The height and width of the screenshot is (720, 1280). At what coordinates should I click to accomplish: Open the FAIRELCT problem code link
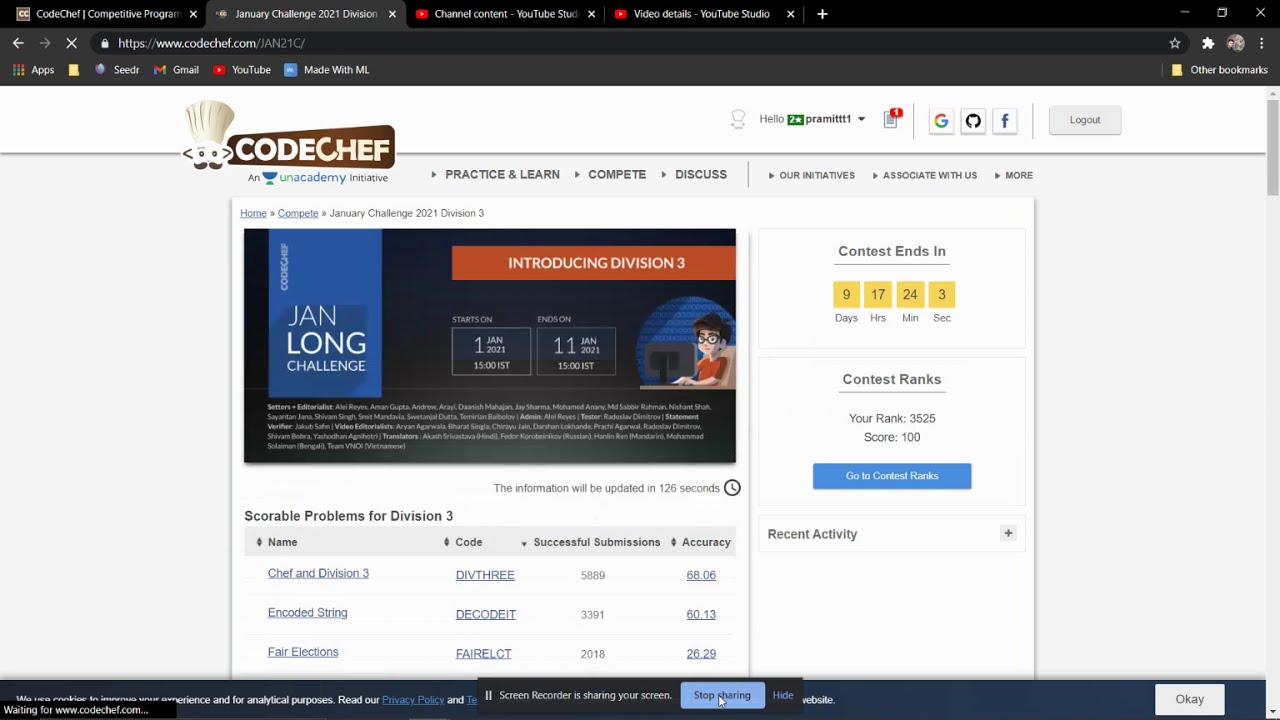coord(484,654)
